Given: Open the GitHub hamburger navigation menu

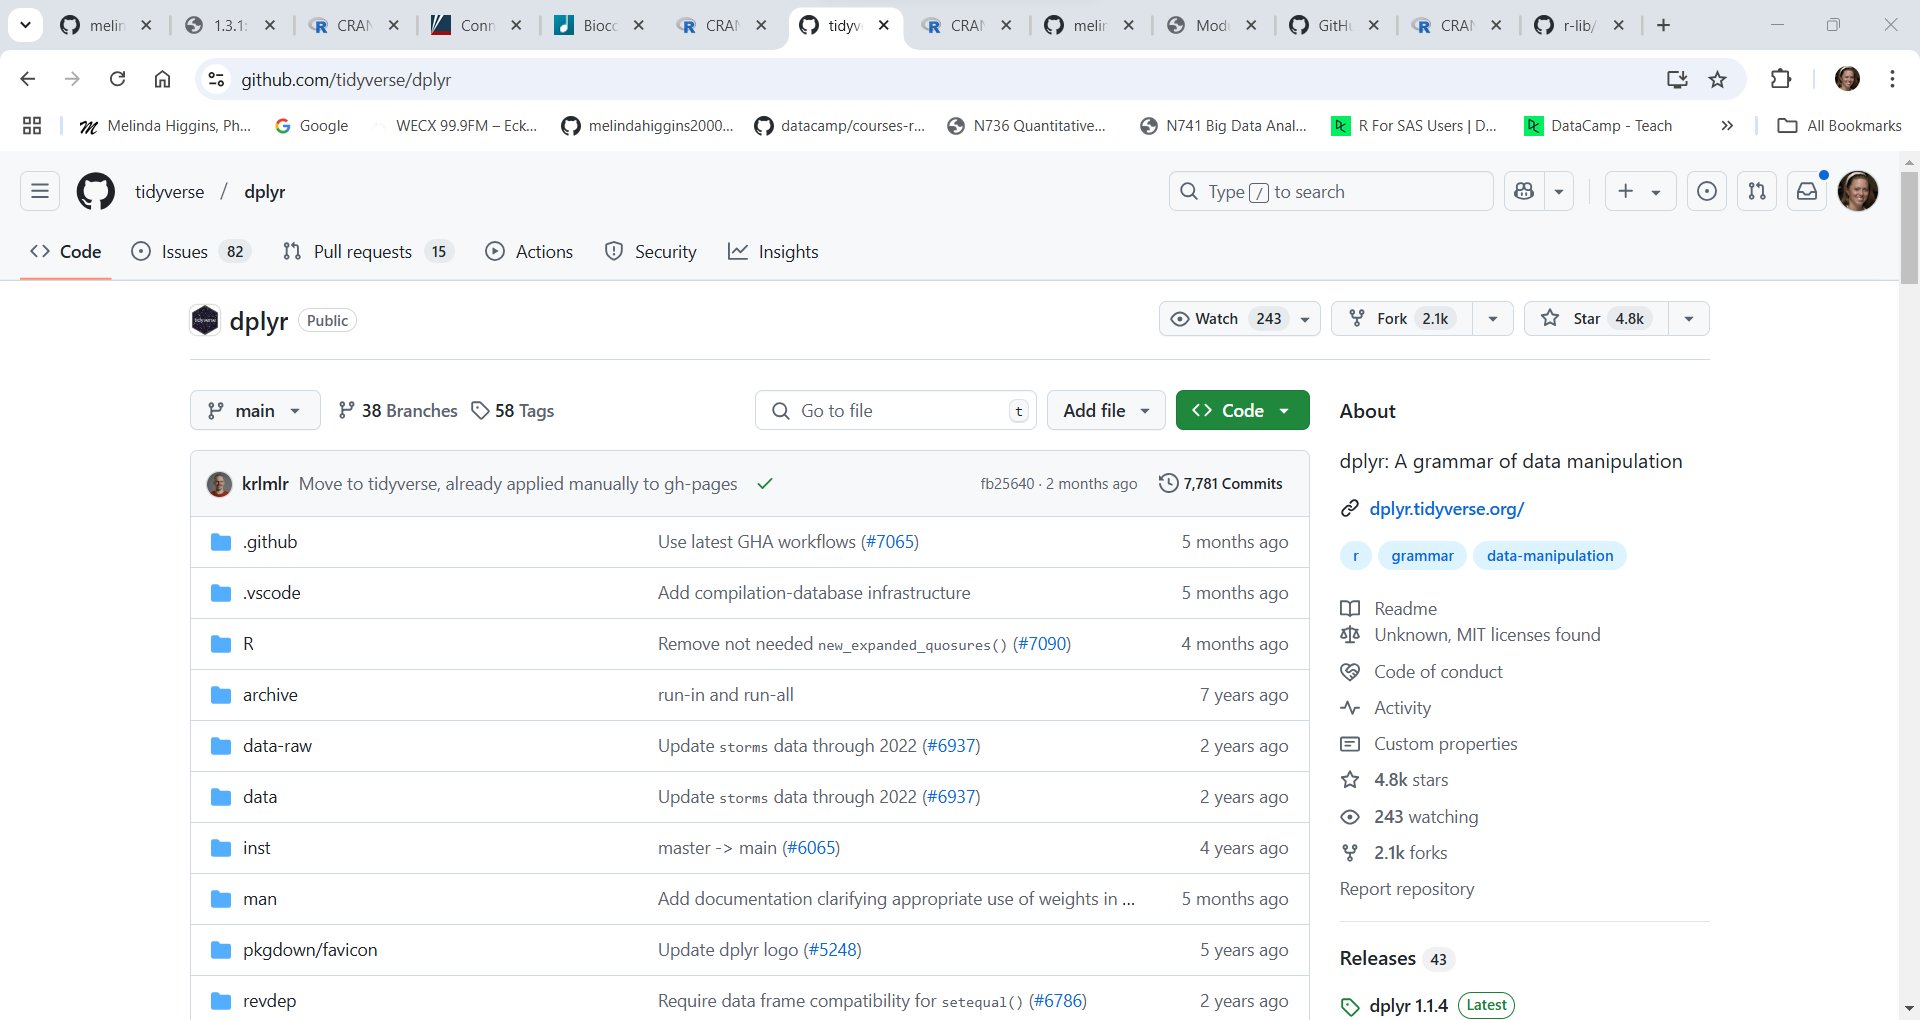Looking at the screenshot, I should [x=40, y=191].
